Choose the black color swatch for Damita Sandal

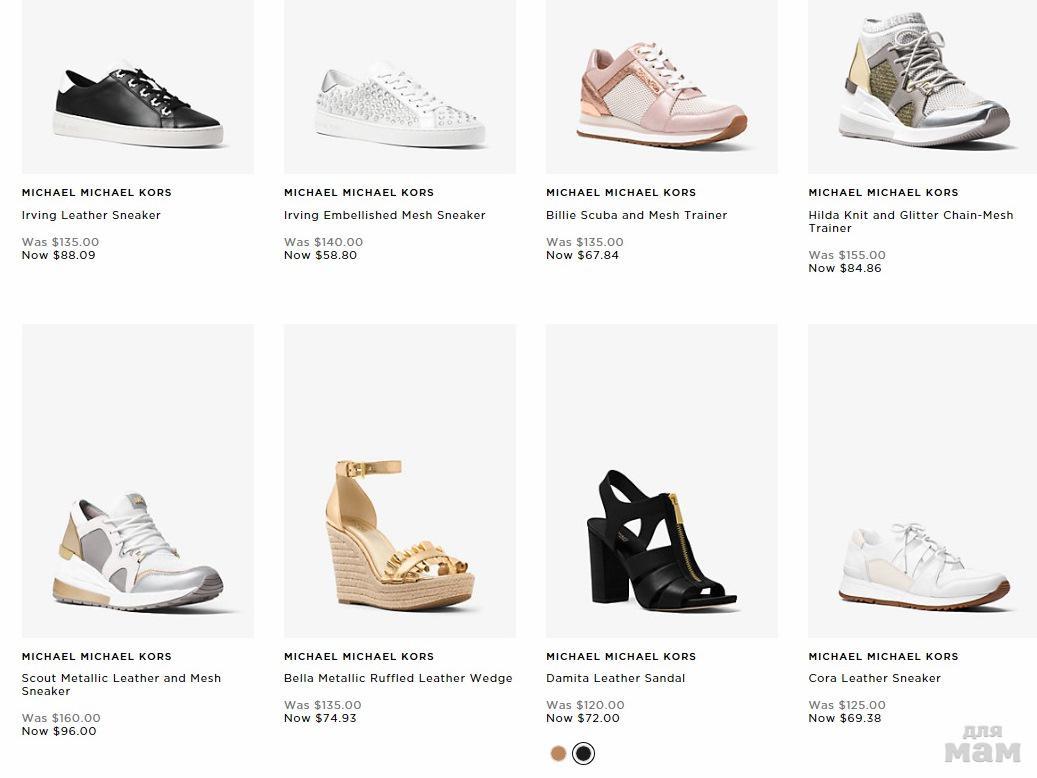583,754
